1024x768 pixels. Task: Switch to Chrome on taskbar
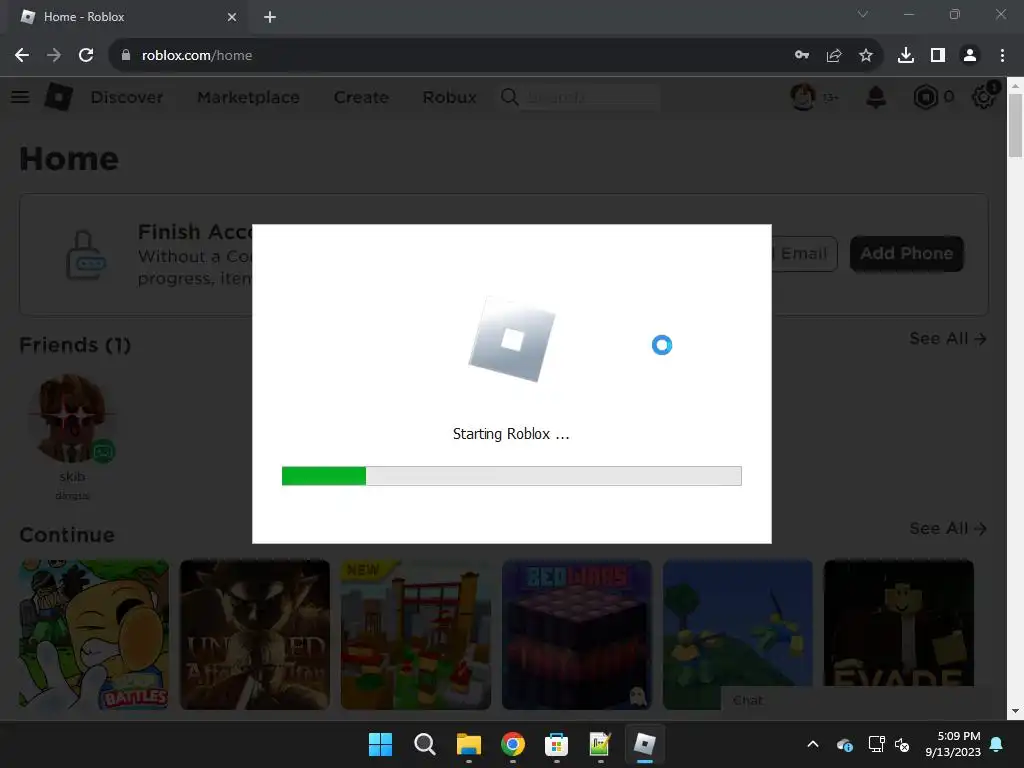click(513, 744)
